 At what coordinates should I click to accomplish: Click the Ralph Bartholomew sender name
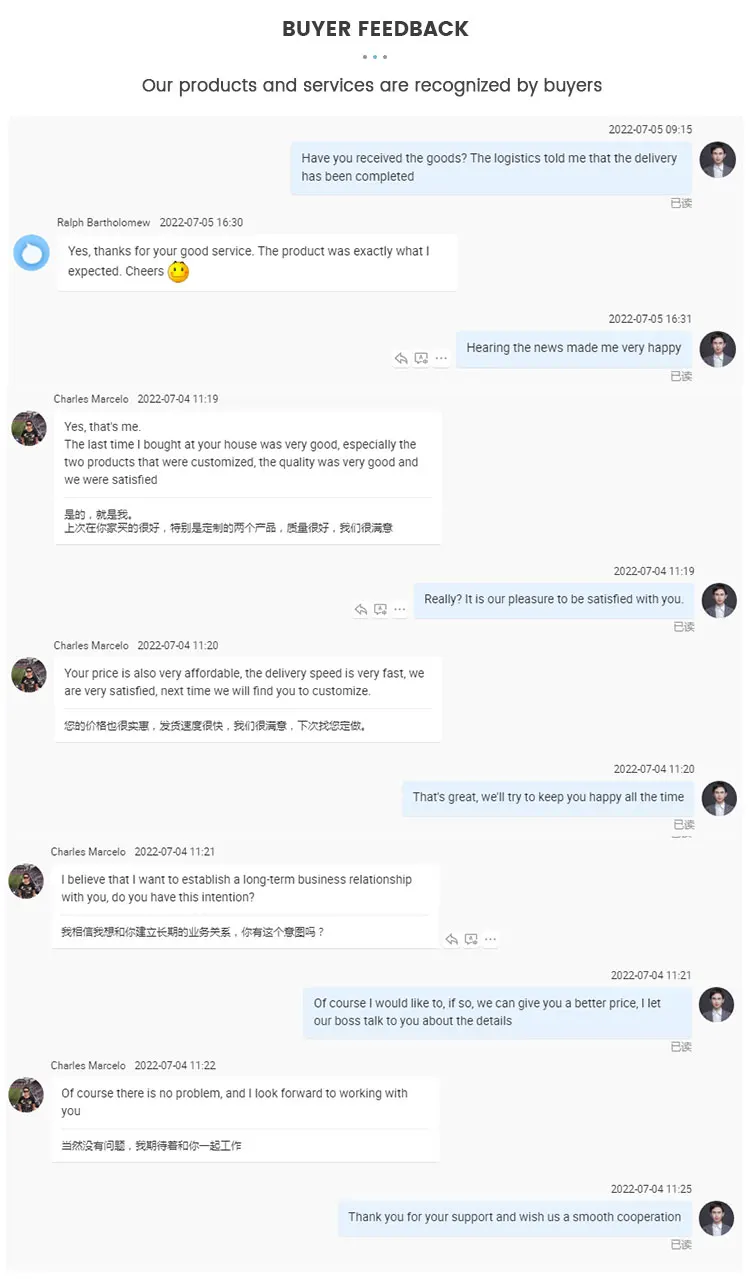[104, 223]
